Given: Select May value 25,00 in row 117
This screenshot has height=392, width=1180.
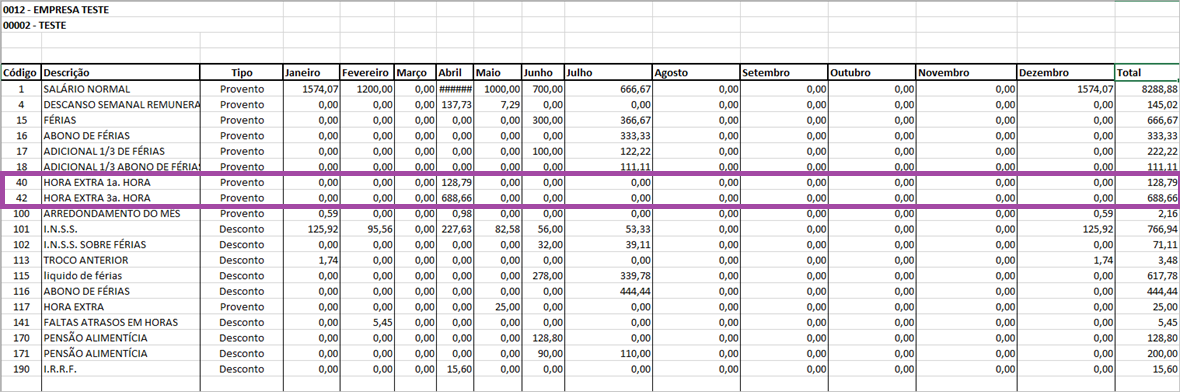Looking at the screenshot, I should 497,306.
